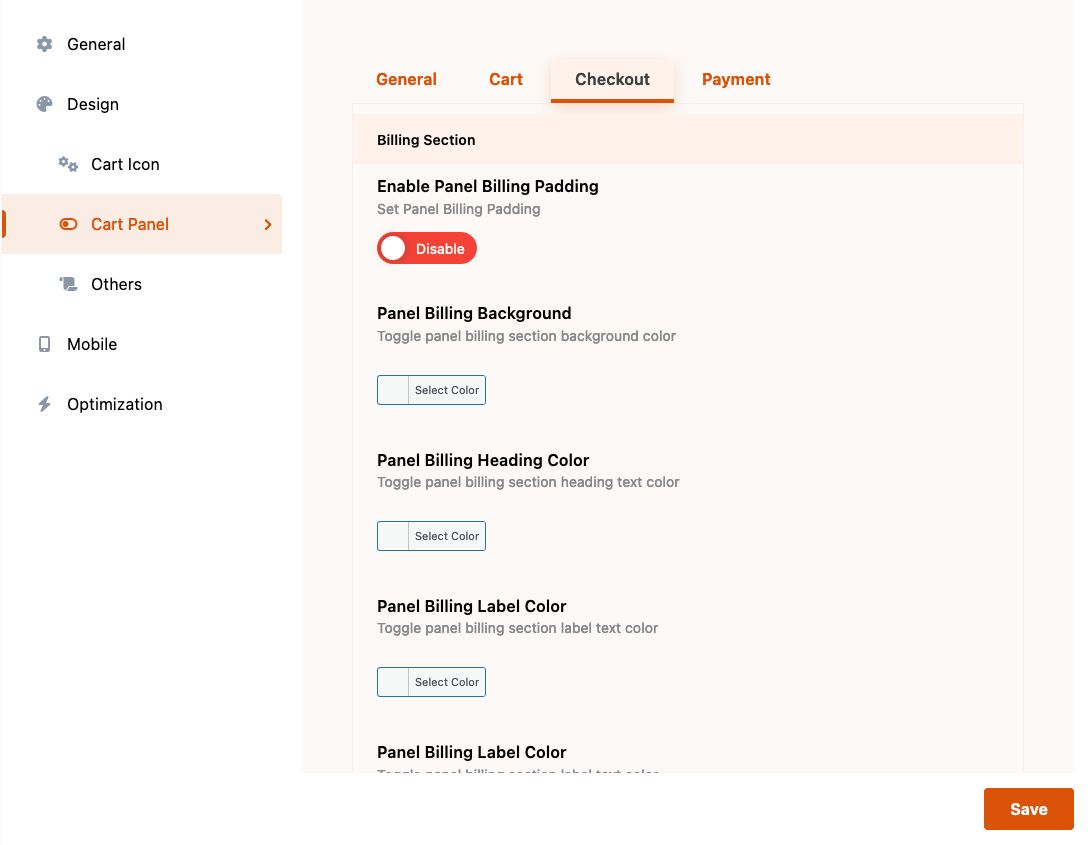1090x845 pixels.
Task: Click Select Color under toggle label text description
Action: tap(446, 682)
